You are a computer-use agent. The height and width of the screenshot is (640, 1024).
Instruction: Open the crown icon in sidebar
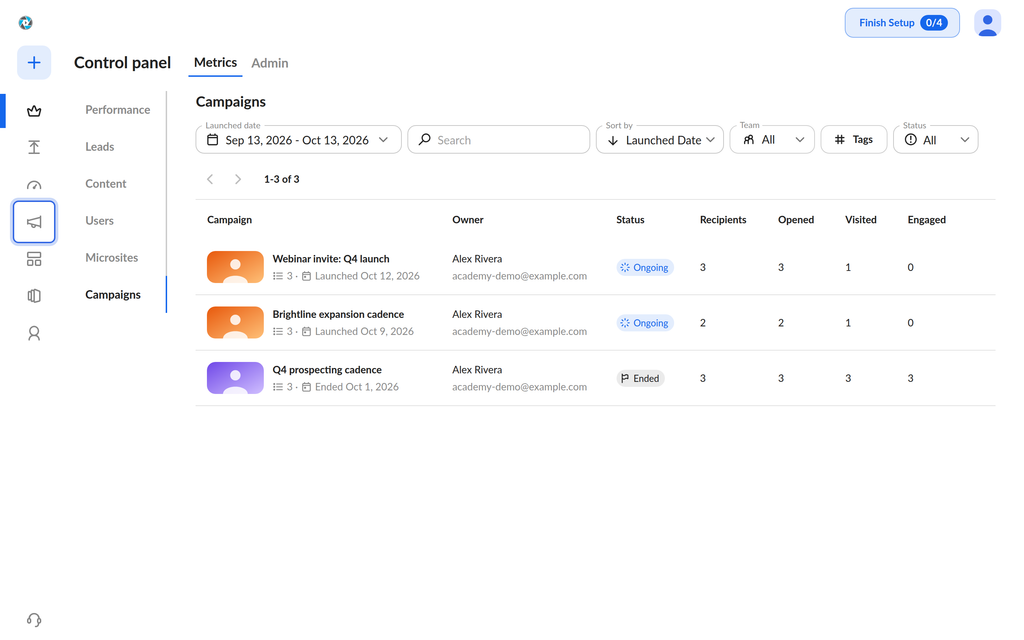(34, 110)
